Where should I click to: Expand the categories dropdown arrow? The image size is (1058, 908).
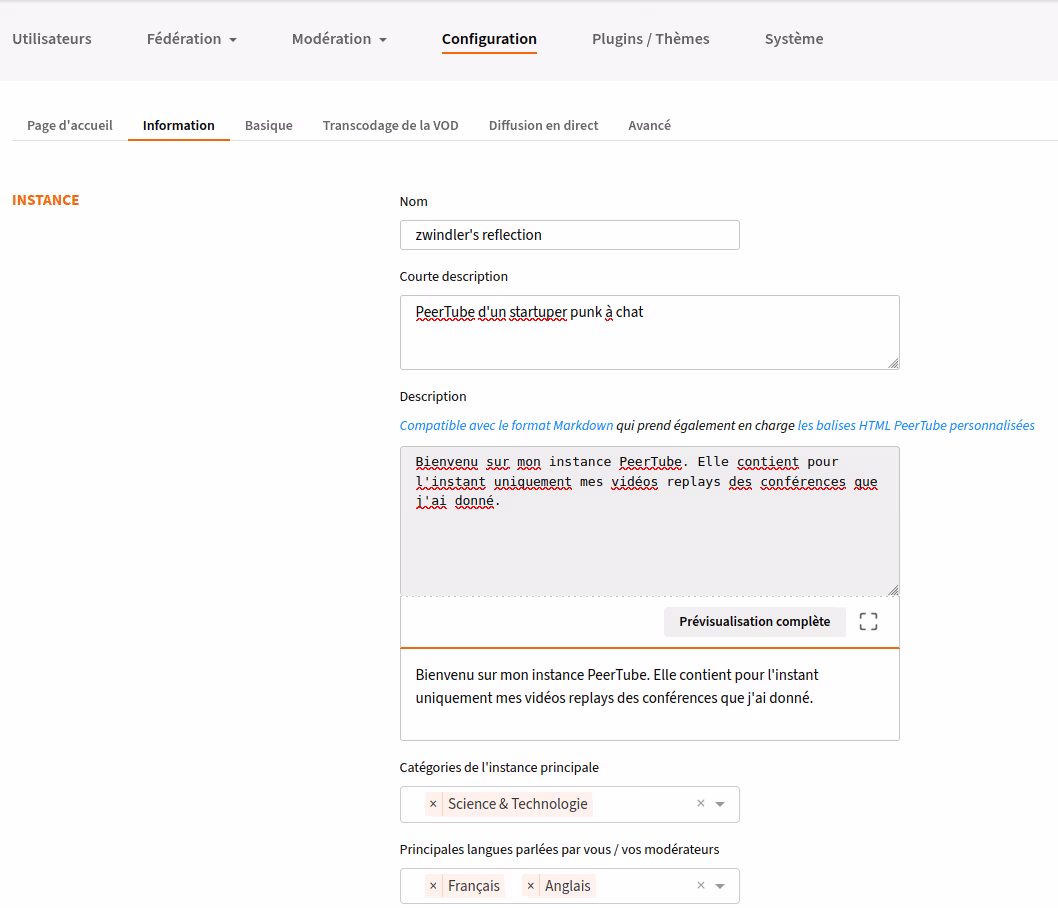720,804
